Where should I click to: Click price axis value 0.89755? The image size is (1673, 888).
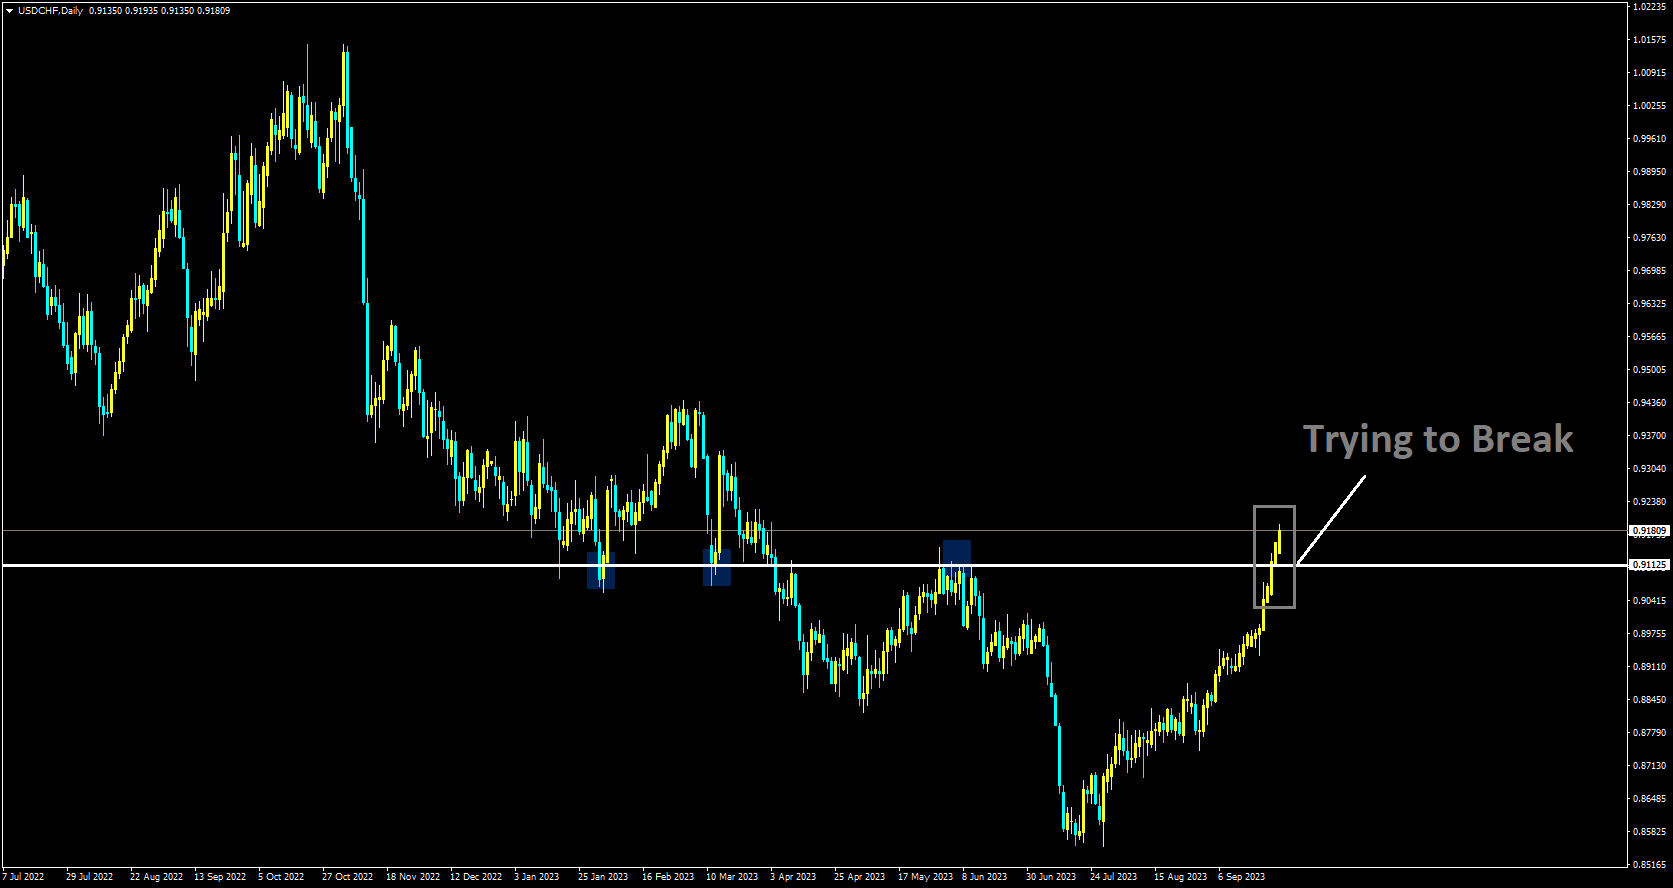1650,634
